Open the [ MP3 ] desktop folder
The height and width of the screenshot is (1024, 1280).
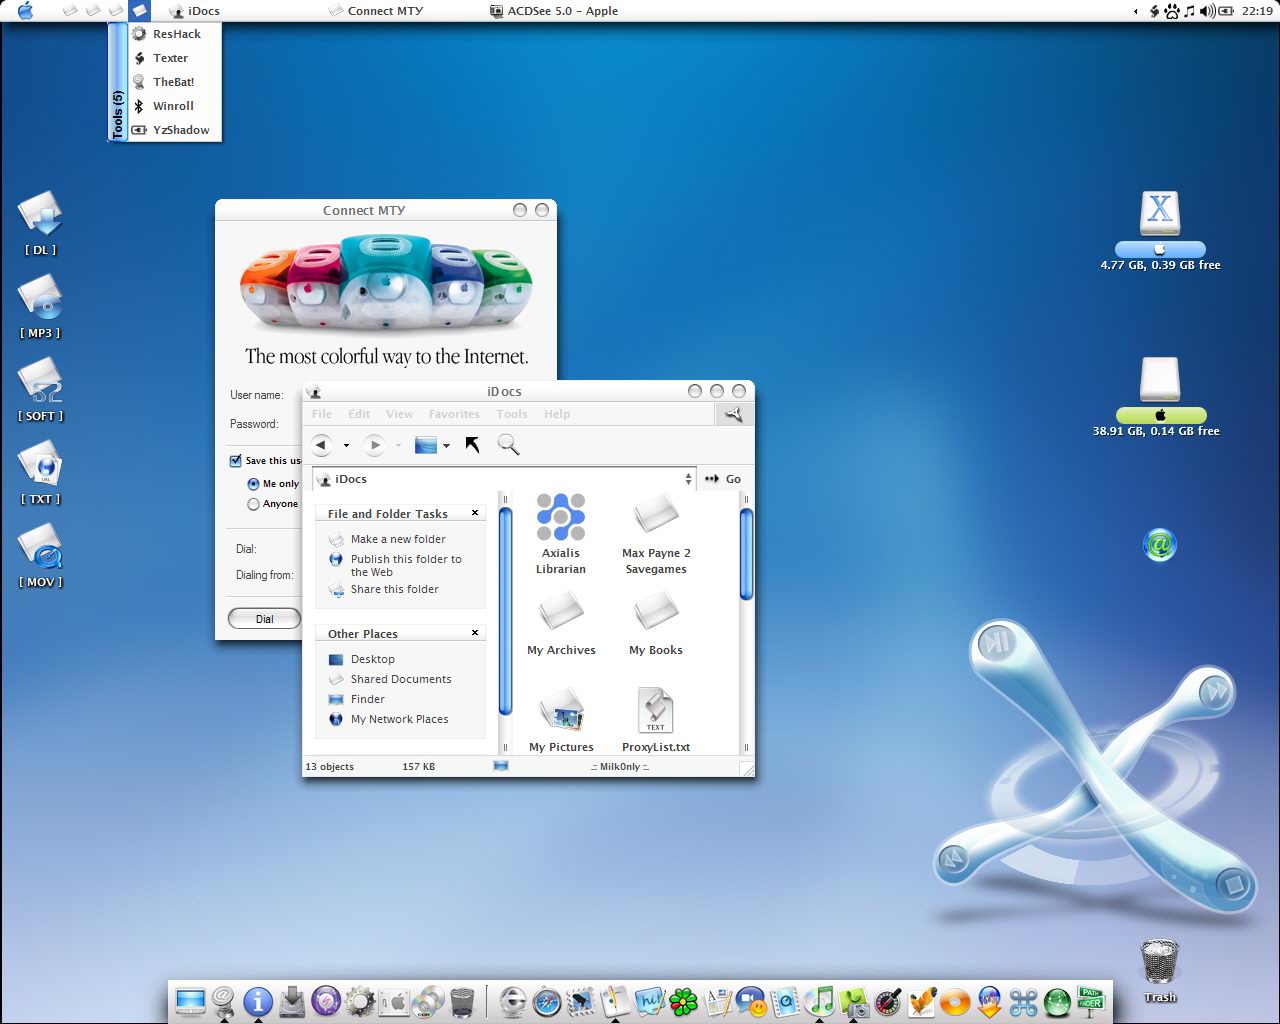coord(40,307)
